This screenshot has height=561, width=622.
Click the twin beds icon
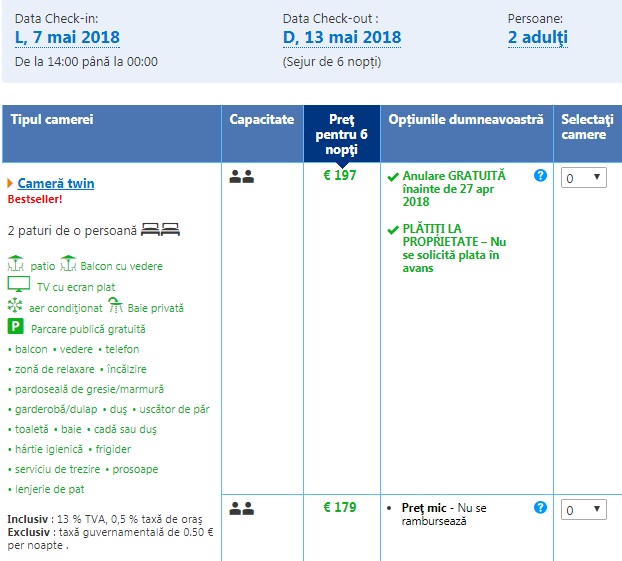click(160, 230)
